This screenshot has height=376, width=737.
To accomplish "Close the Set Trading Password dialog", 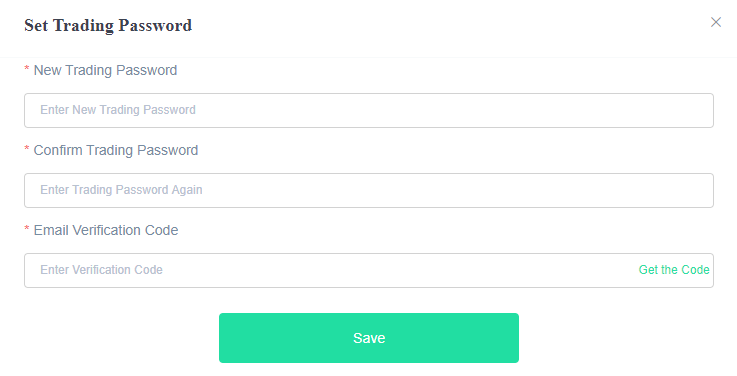I will pyautogui.click(x=715, y=22).
